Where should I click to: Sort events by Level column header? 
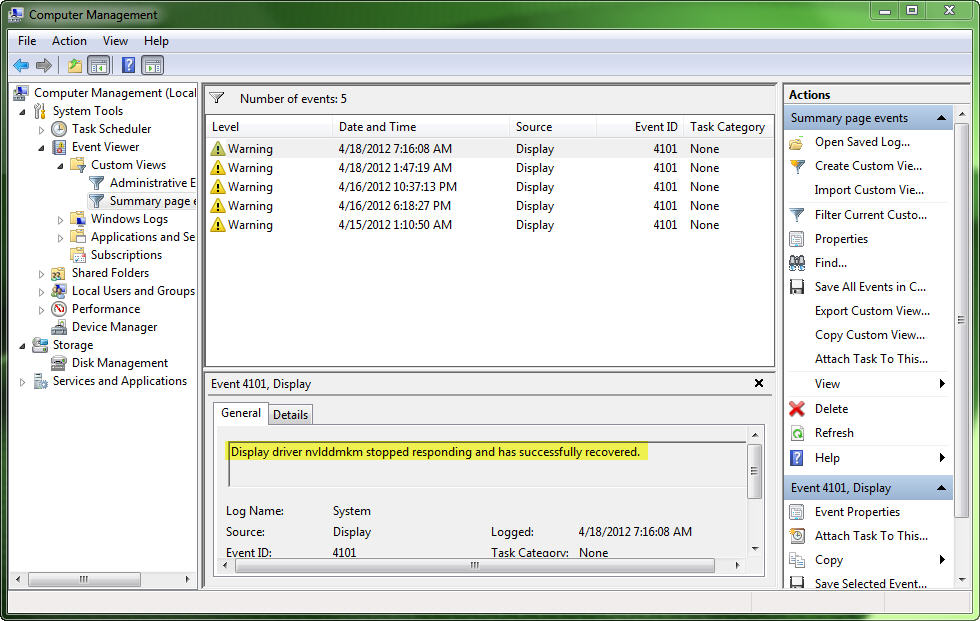tap(269, 127)
